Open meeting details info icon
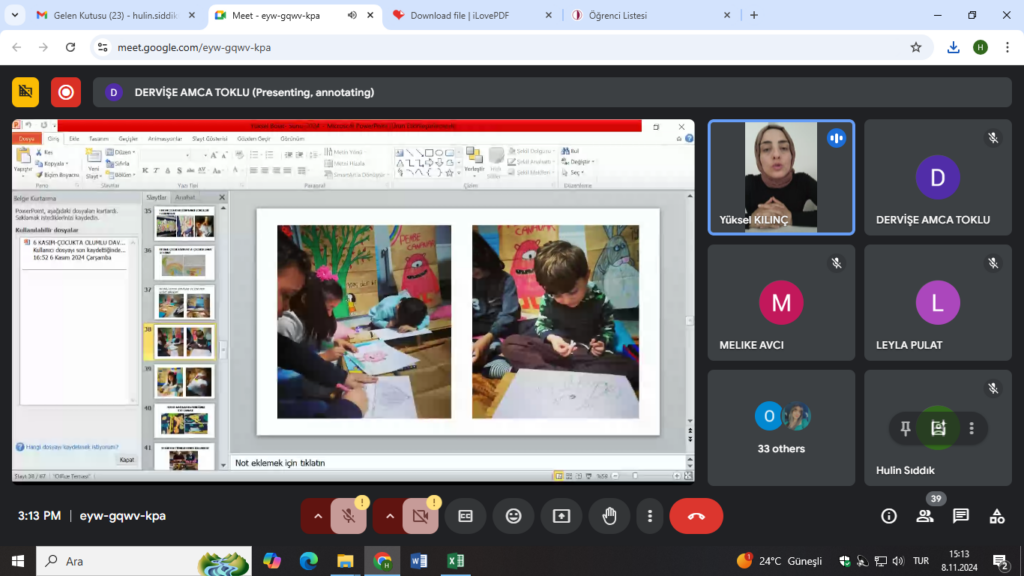This screenshot has height=576, width=1024. click(889, 516)
